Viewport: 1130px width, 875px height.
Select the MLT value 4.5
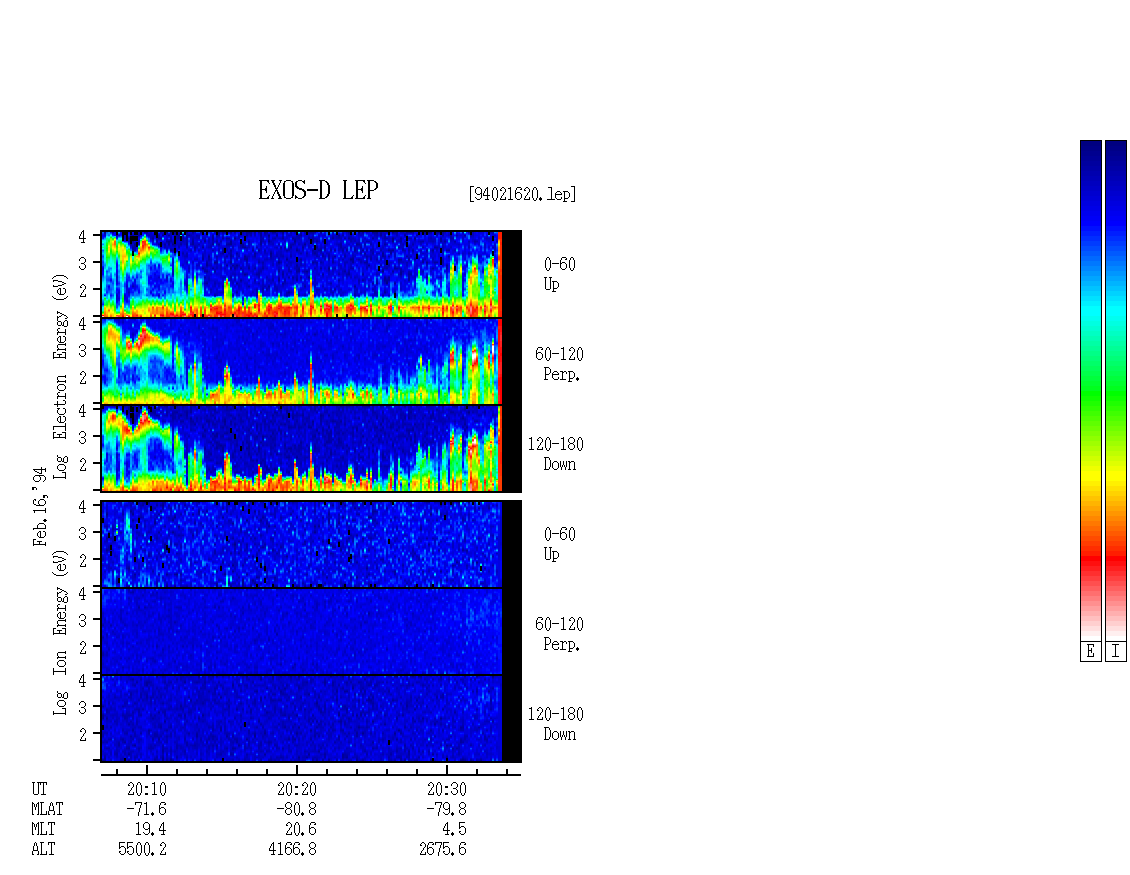(454, 830)
